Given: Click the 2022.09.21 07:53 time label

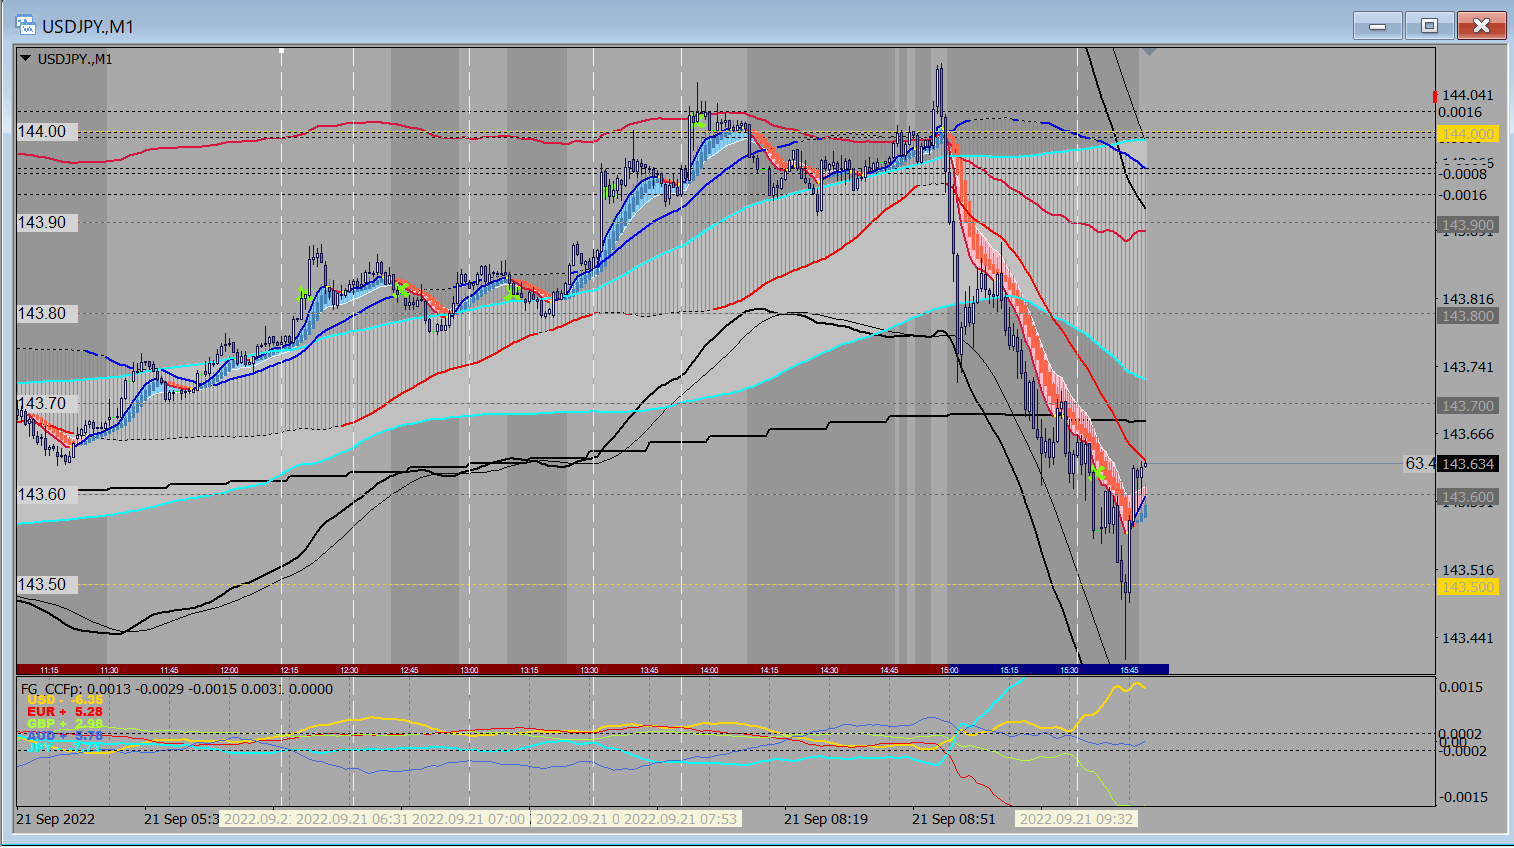Looking at the screenshot, I should (681, 819).
